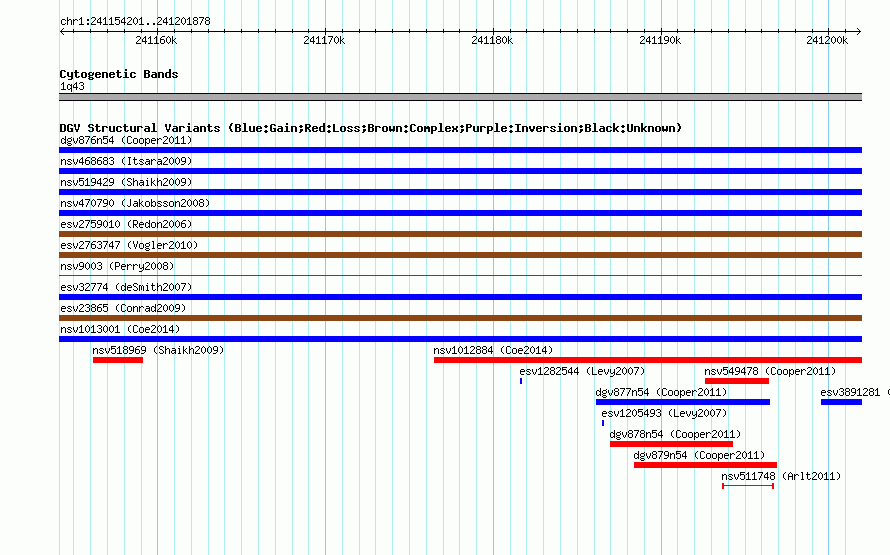Viewport: 890px width, 555px height.
Task: Select the long red bar under nsv1012884
Action: pyautogui.click(x=648, y=360)
